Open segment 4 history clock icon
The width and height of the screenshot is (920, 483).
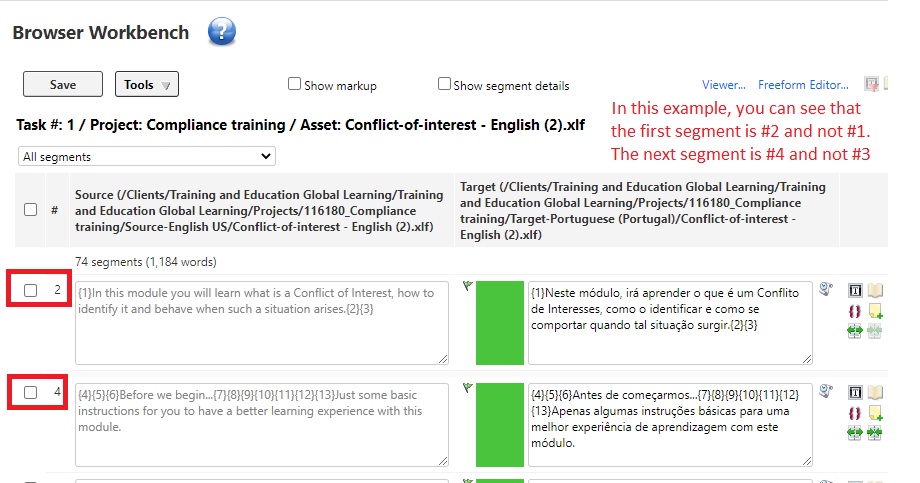pyautogui.click(x=826, y=391)
